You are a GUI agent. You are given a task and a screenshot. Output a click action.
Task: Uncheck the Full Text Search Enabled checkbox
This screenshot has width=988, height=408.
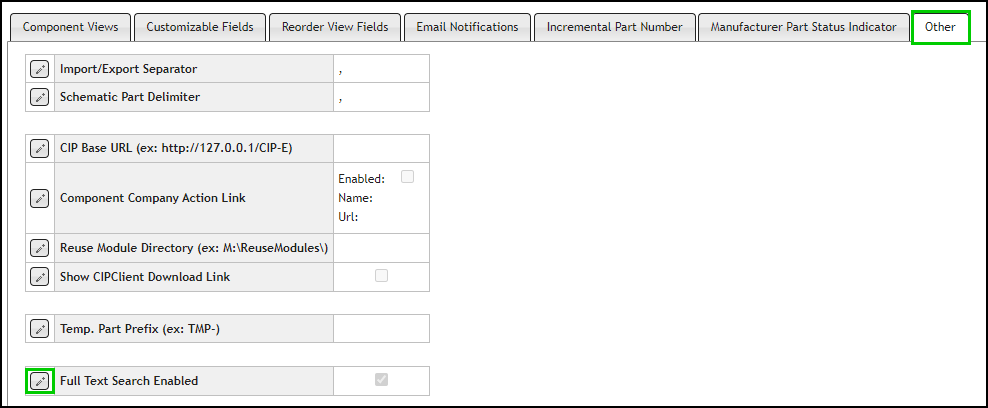381,380
